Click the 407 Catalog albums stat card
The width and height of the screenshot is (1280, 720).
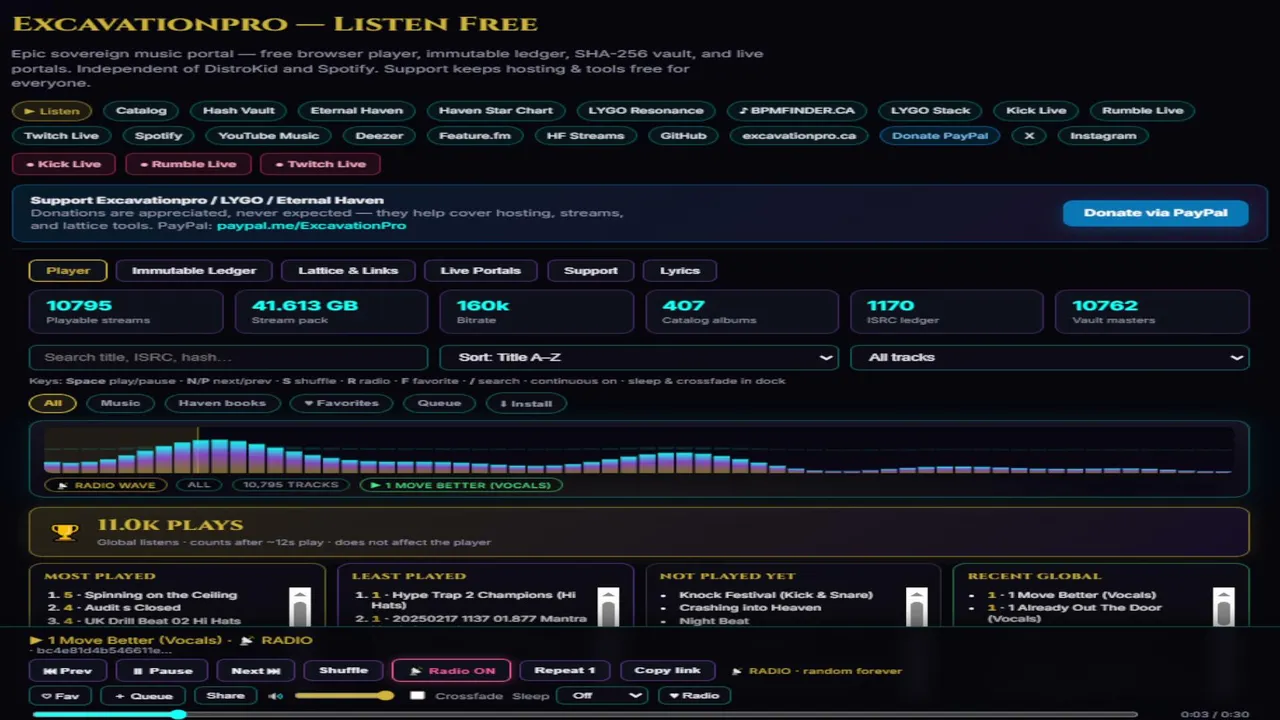742,312
